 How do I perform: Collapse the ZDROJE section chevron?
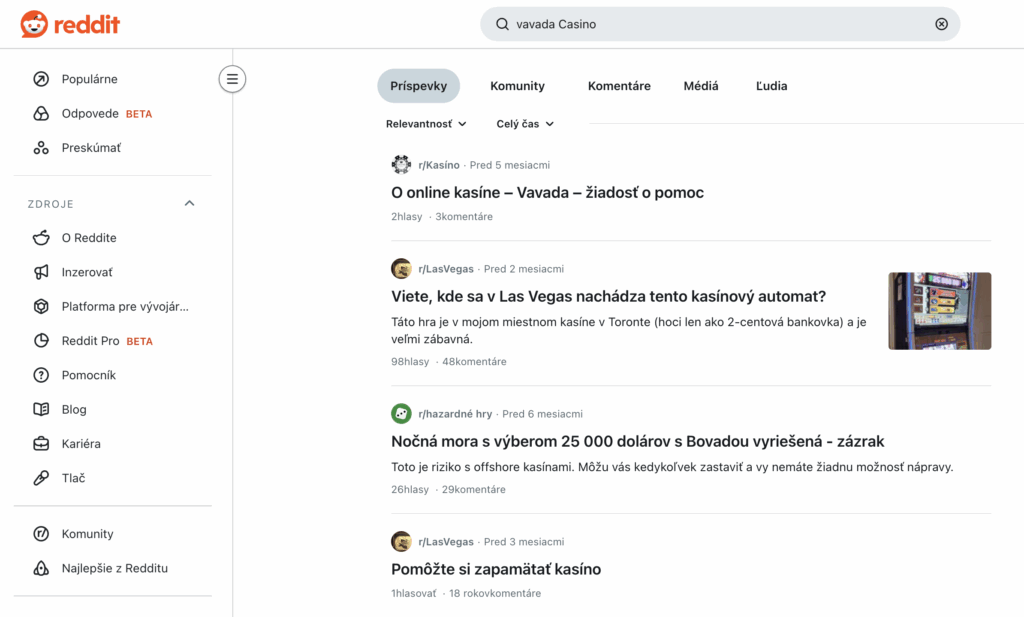pos(190,204)
